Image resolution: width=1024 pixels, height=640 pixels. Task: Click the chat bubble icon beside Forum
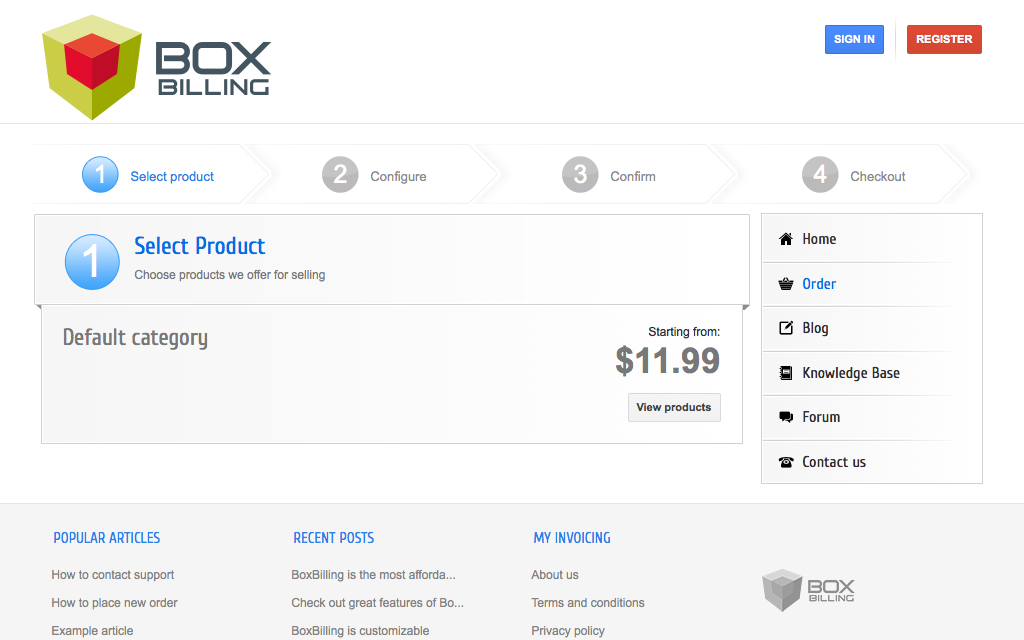click(785, 417)
